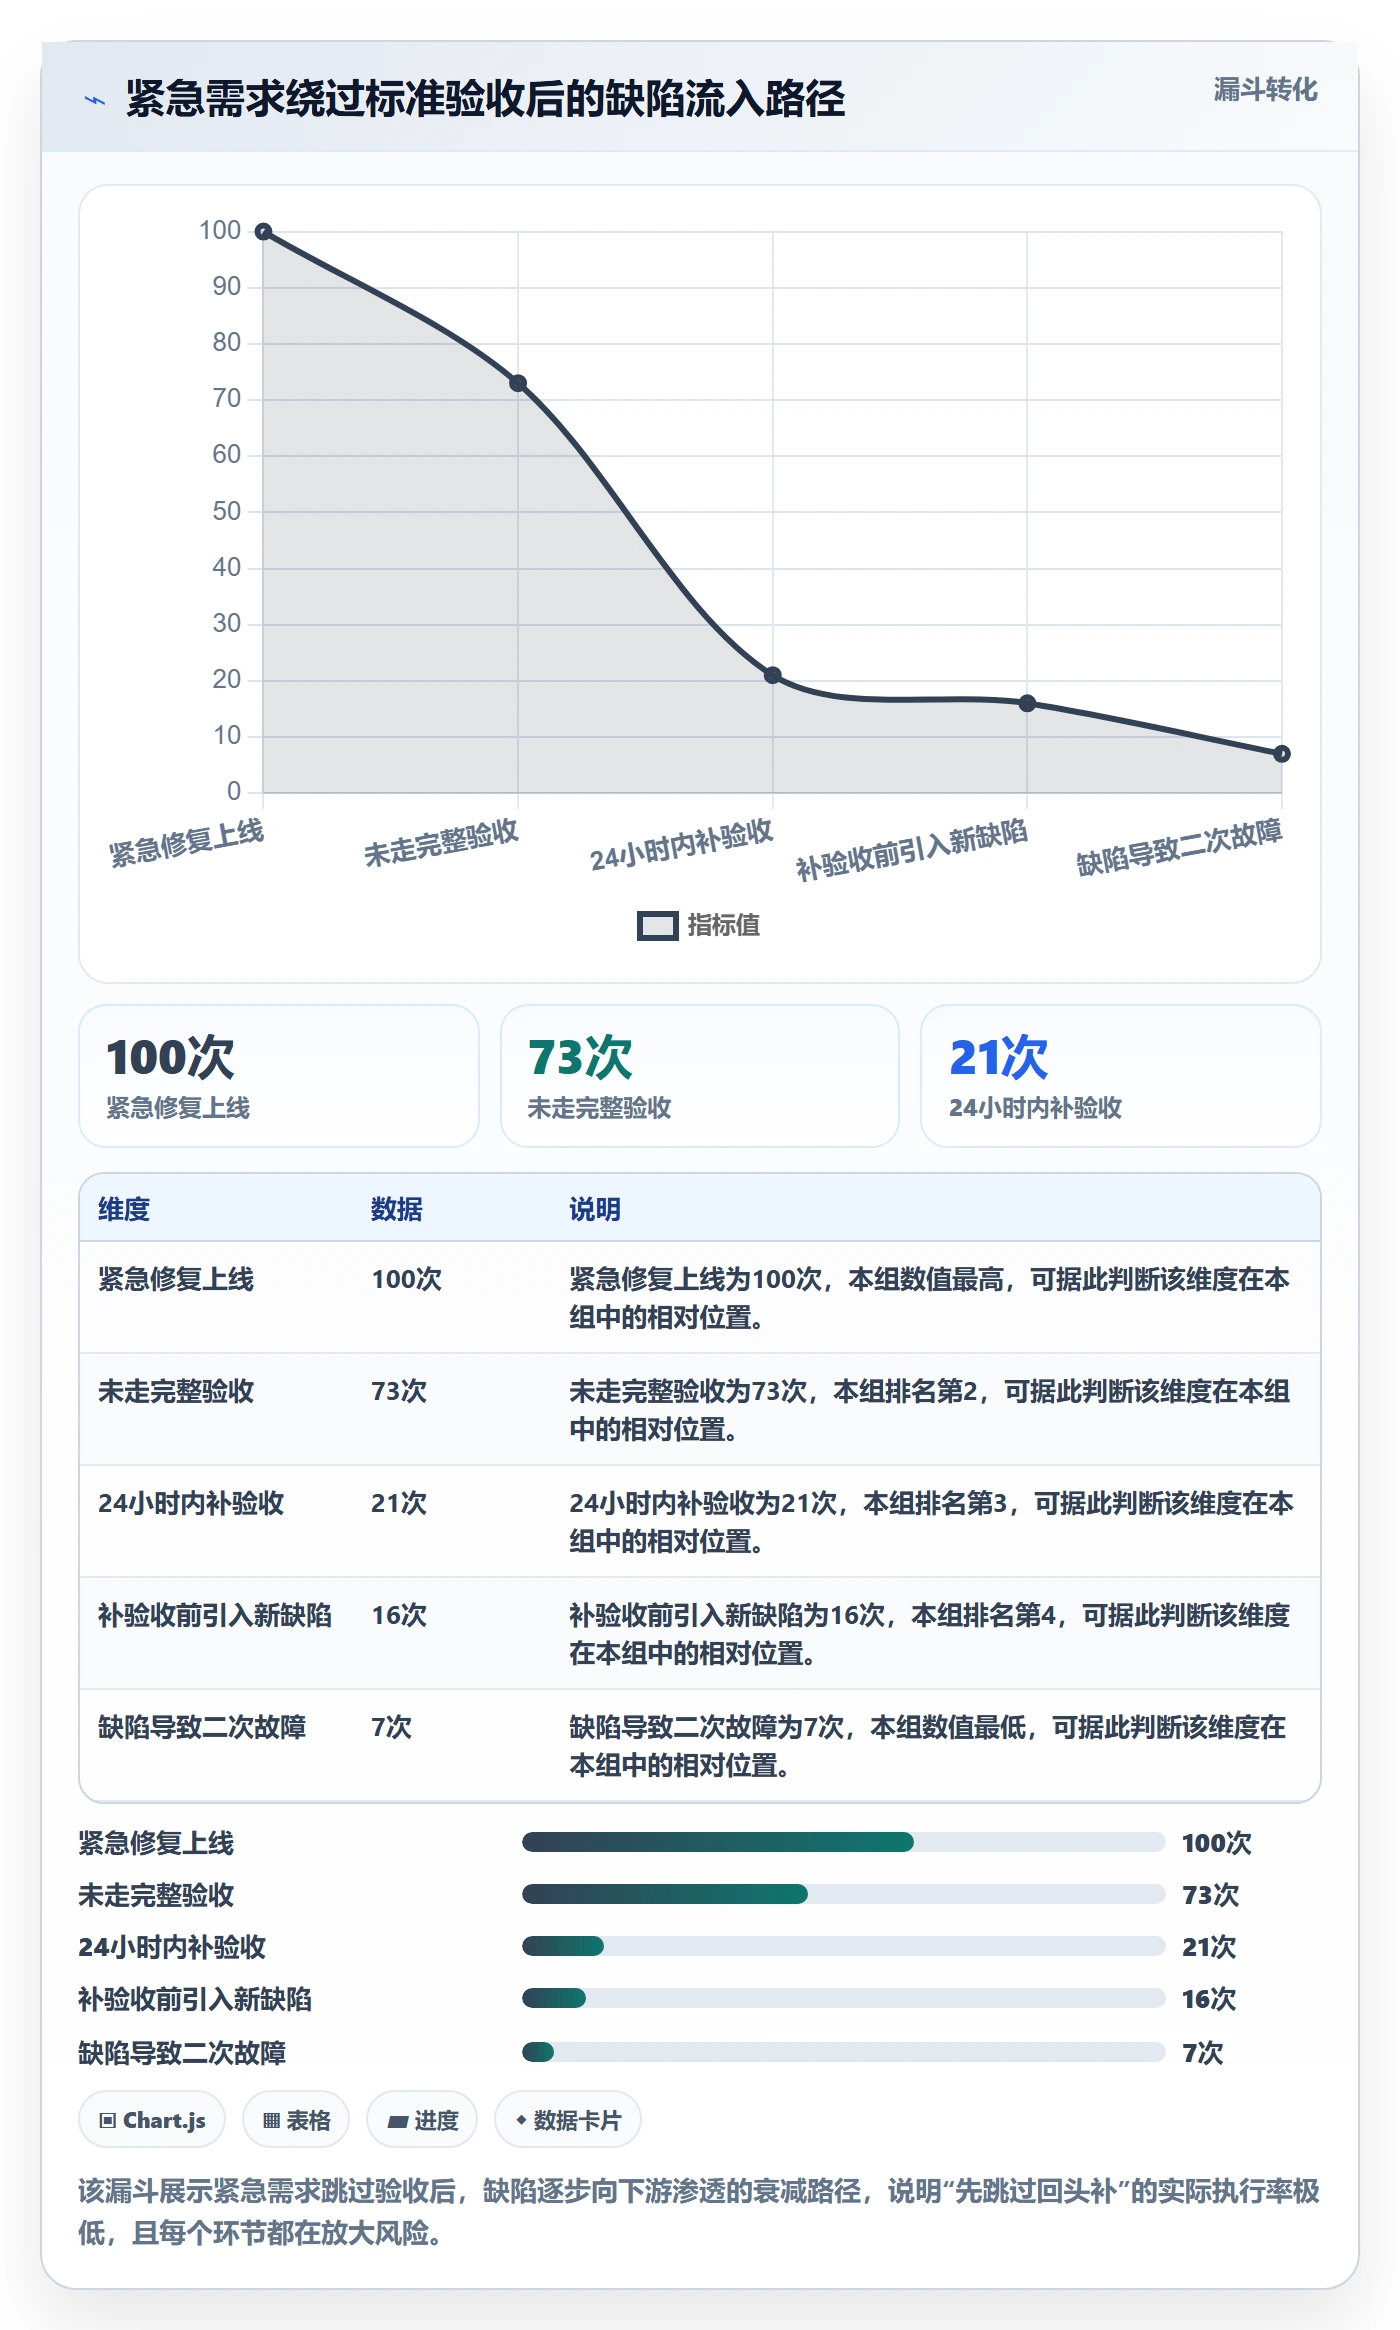Image resolution: width=1400 pixels, height=2330 pixels.
Task: Open the 73次 未走完整验收 data card
Action: (700, 1076)
